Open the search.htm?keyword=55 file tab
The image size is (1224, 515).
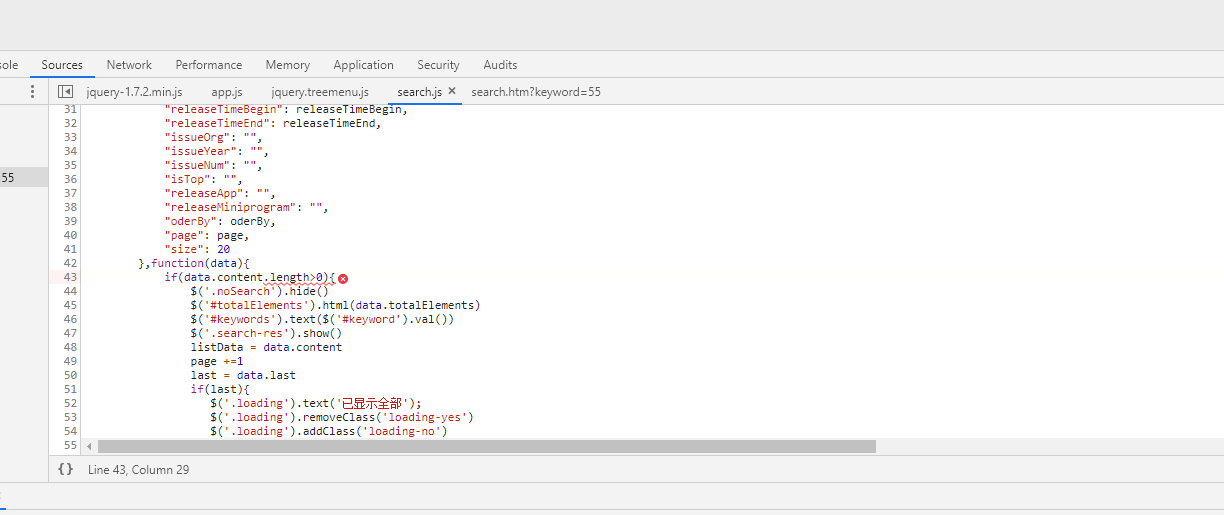(x=535, y=92)
